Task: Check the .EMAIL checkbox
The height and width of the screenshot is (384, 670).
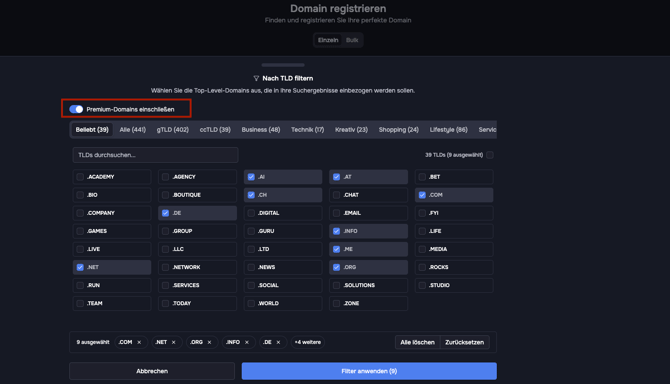Action: point(337,213)
